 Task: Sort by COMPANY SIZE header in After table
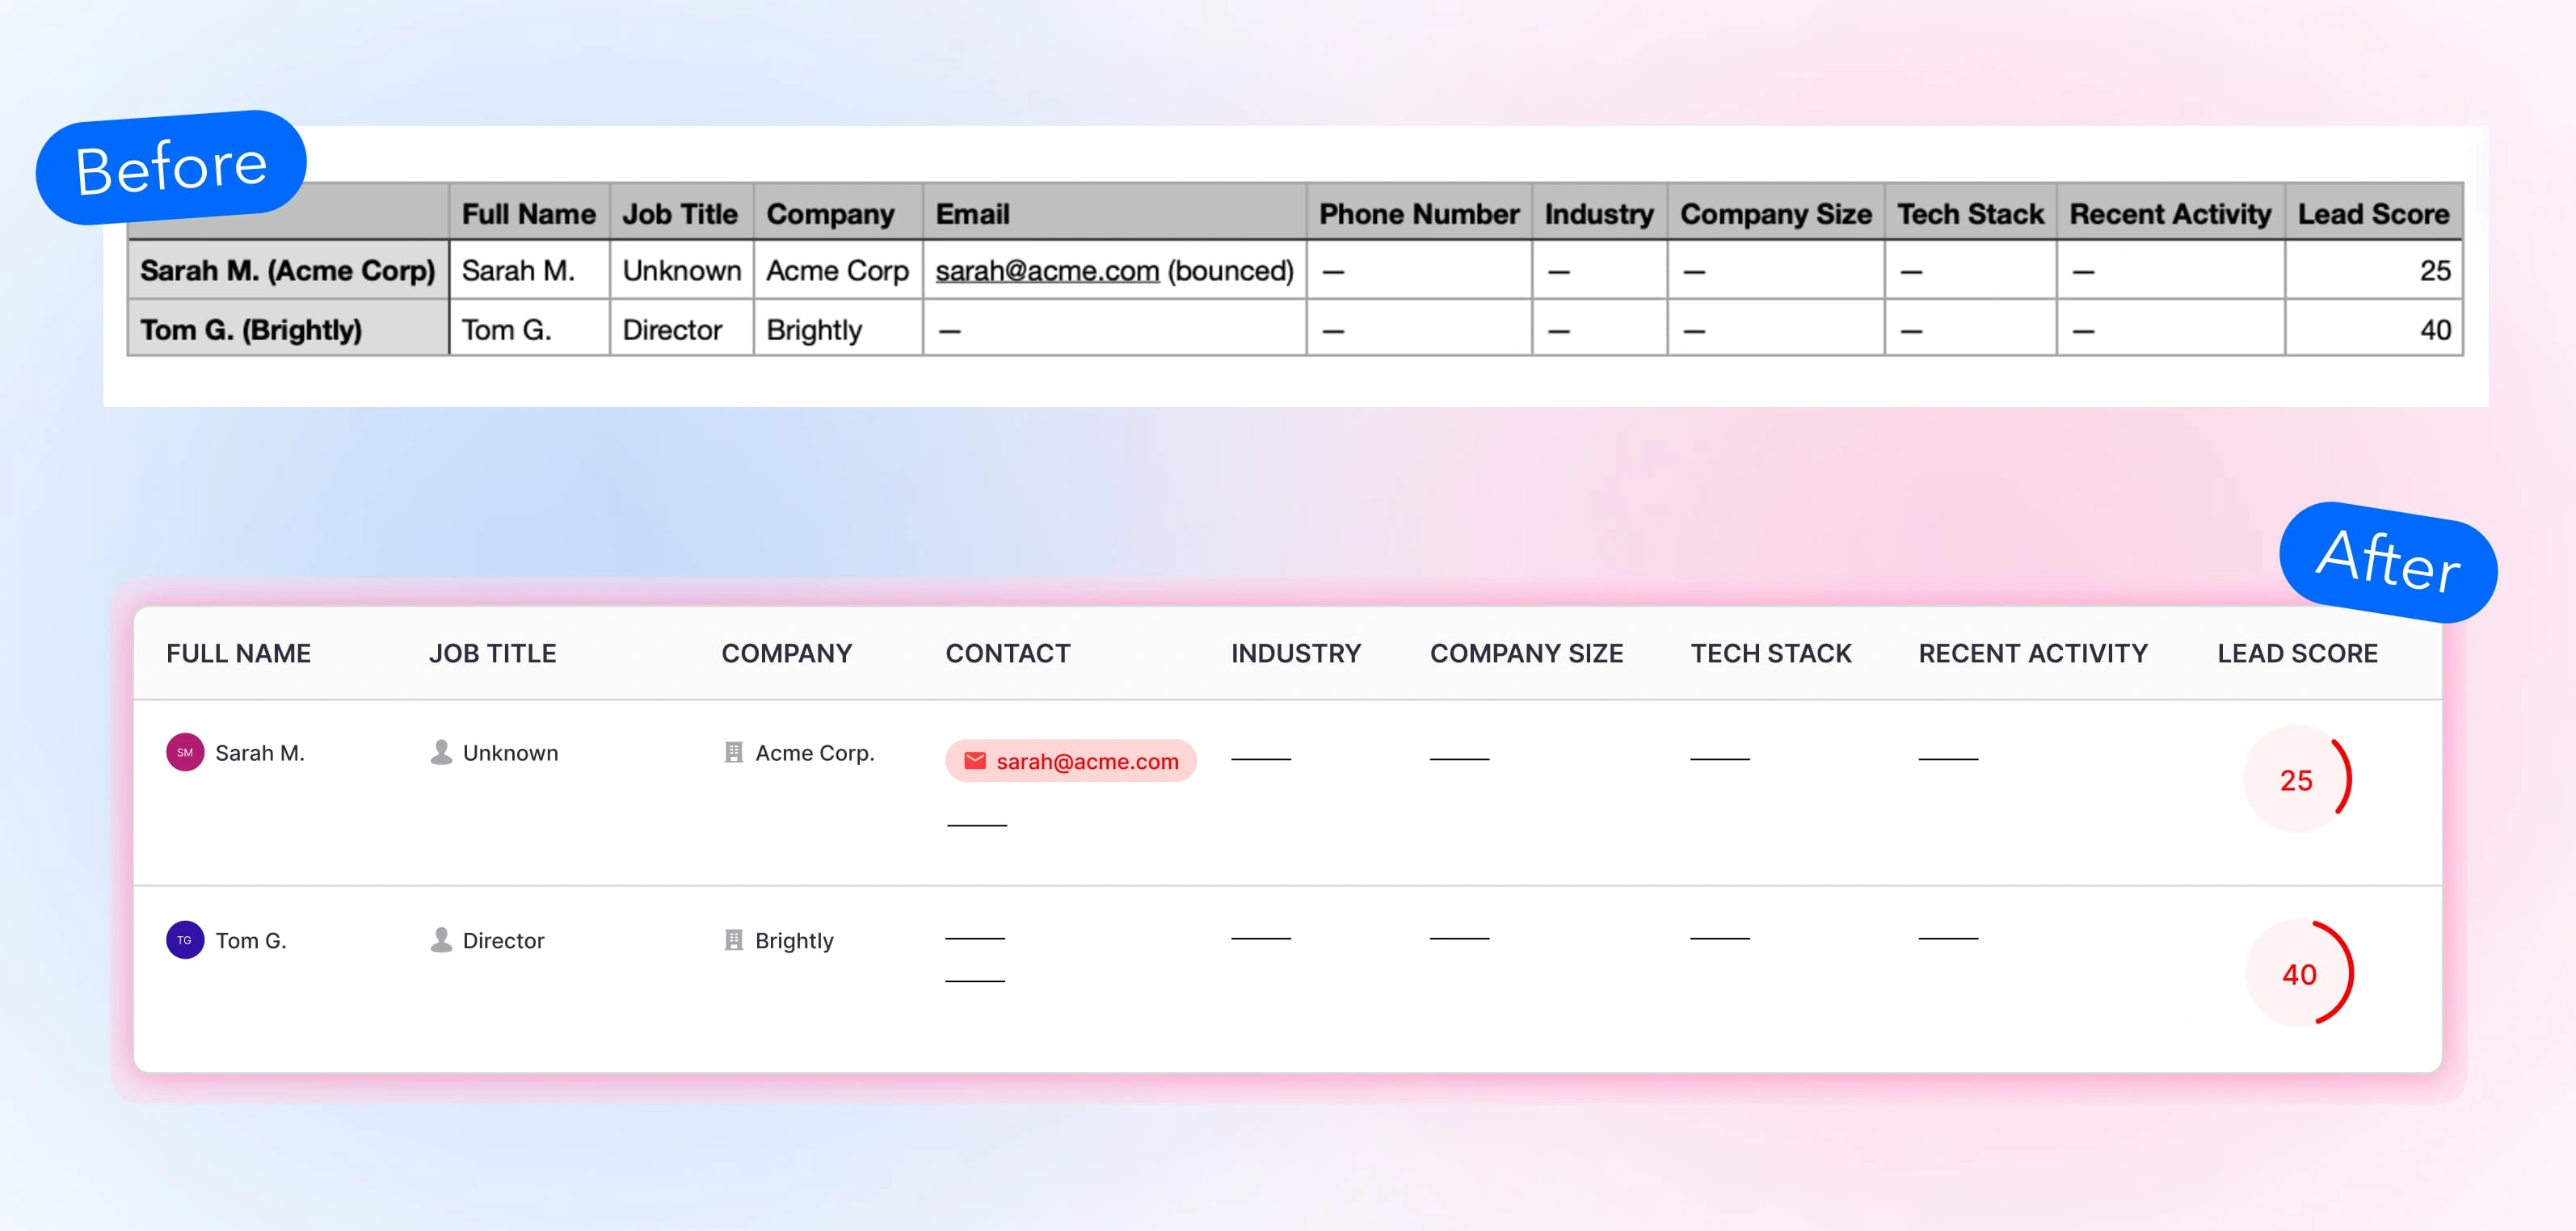click(x=1527, y=653)
